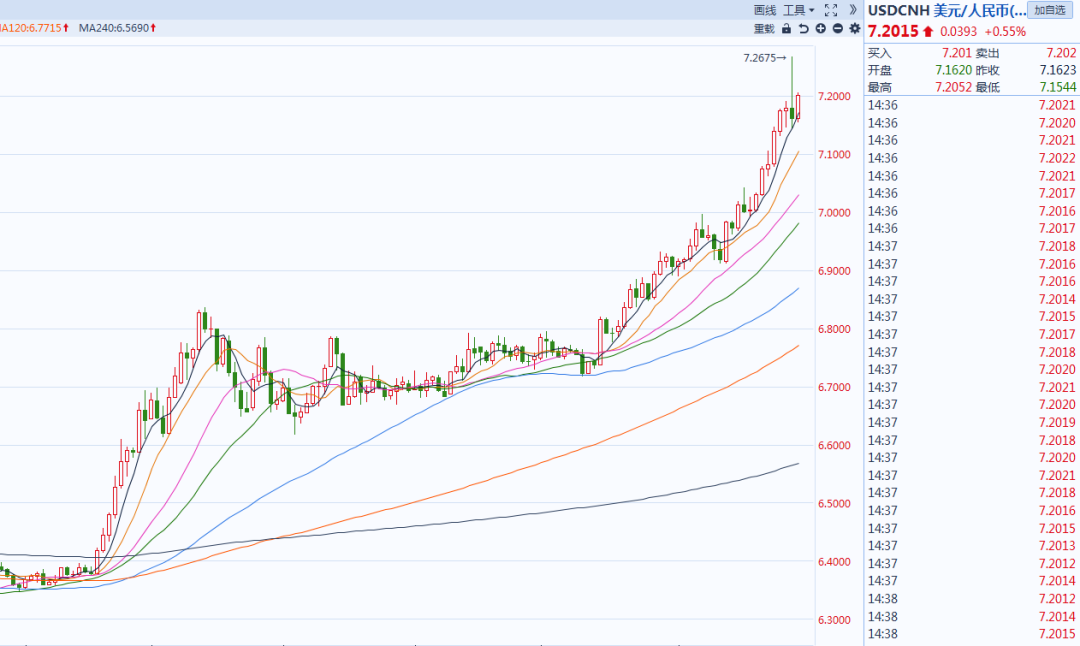Click the 昨收 previous close 7.1623
1080x646 pixels.
pyautogui.click(x=1058, y=70)
